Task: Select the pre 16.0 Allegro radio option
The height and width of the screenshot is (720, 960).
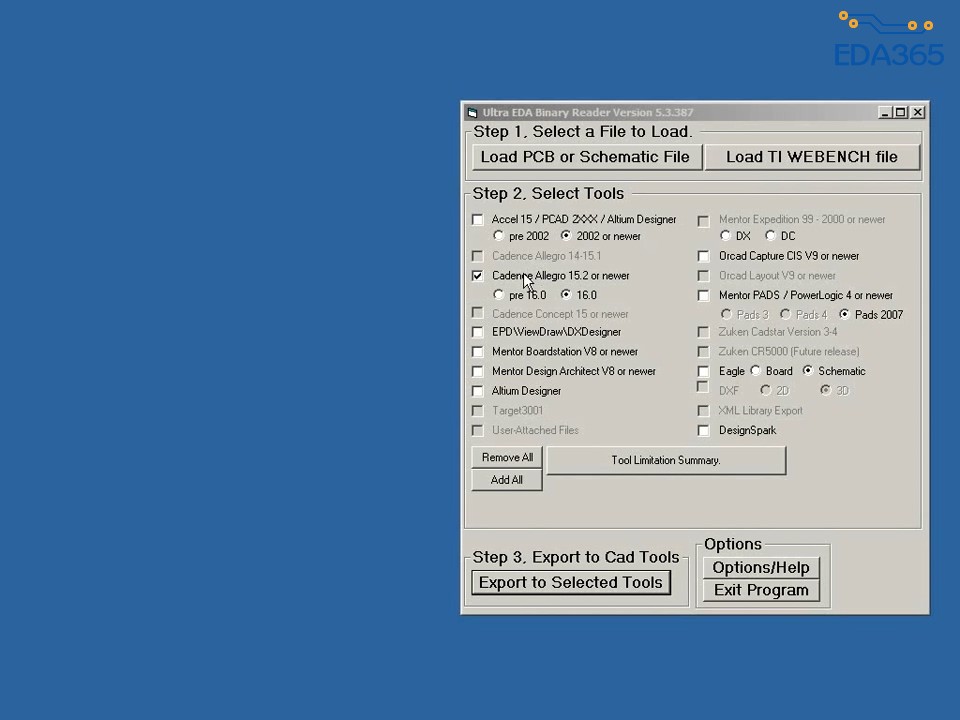Action: click(498, 294)
